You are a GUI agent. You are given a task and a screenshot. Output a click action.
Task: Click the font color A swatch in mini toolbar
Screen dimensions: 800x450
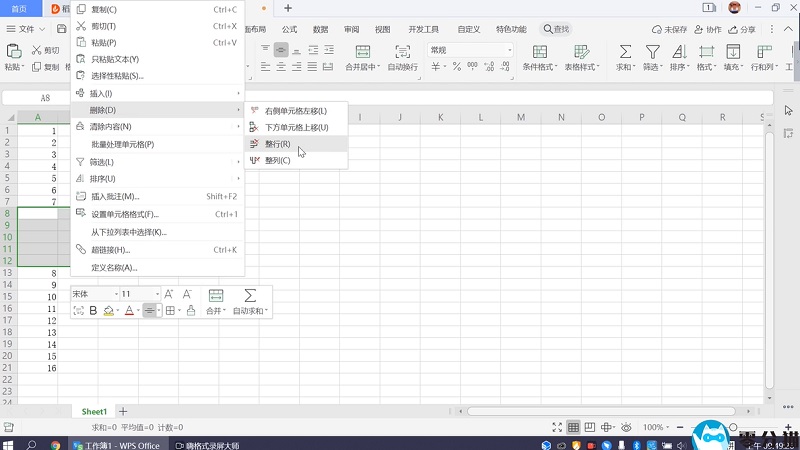128,311
